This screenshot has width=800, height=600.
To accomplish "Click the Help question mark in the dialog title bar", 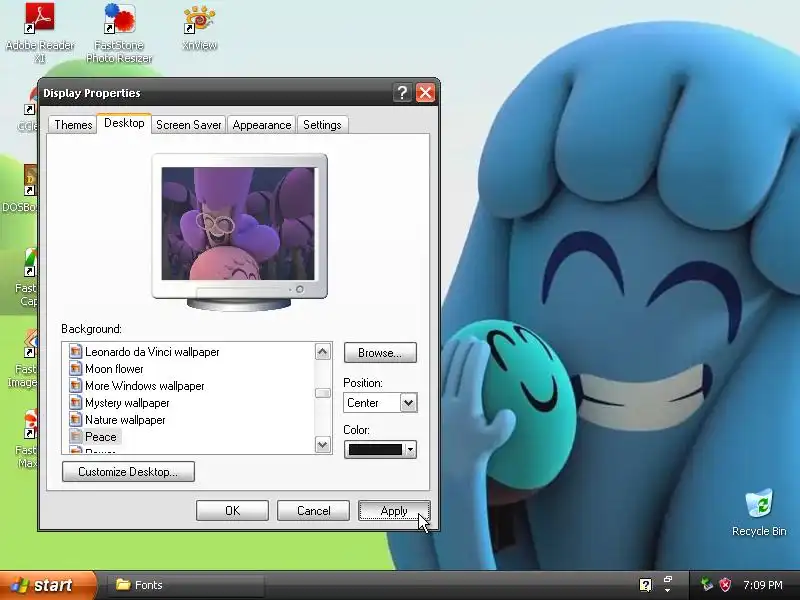I will pos(402,93).
